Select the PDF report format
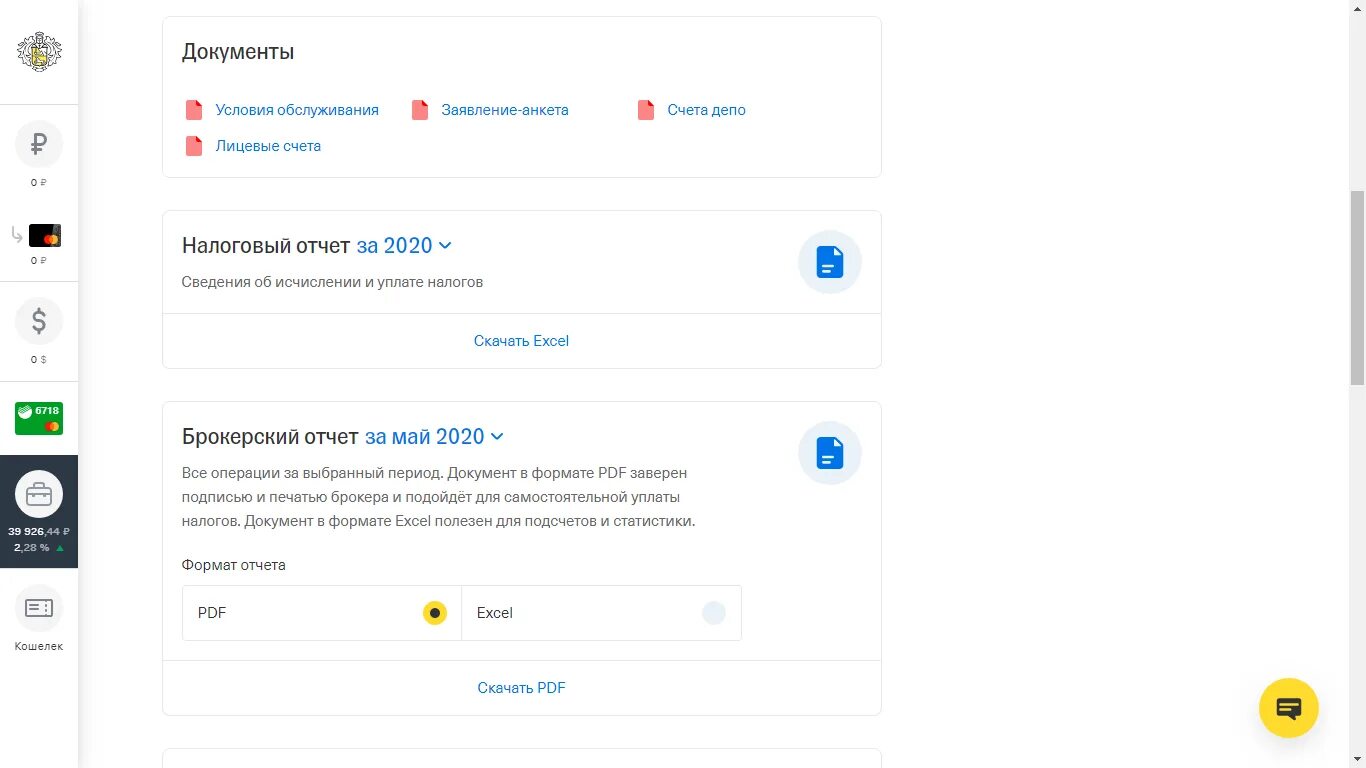The width and height of the screenshot is (1366, 768). click(322, 613)
